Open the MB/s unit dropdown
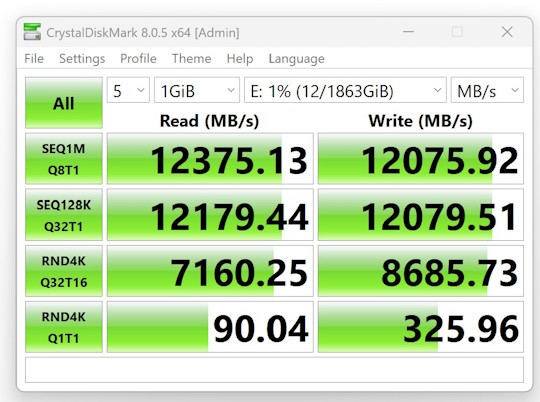Screen dimensions: 540x402 pyautogui.click(x=487, y=90)
